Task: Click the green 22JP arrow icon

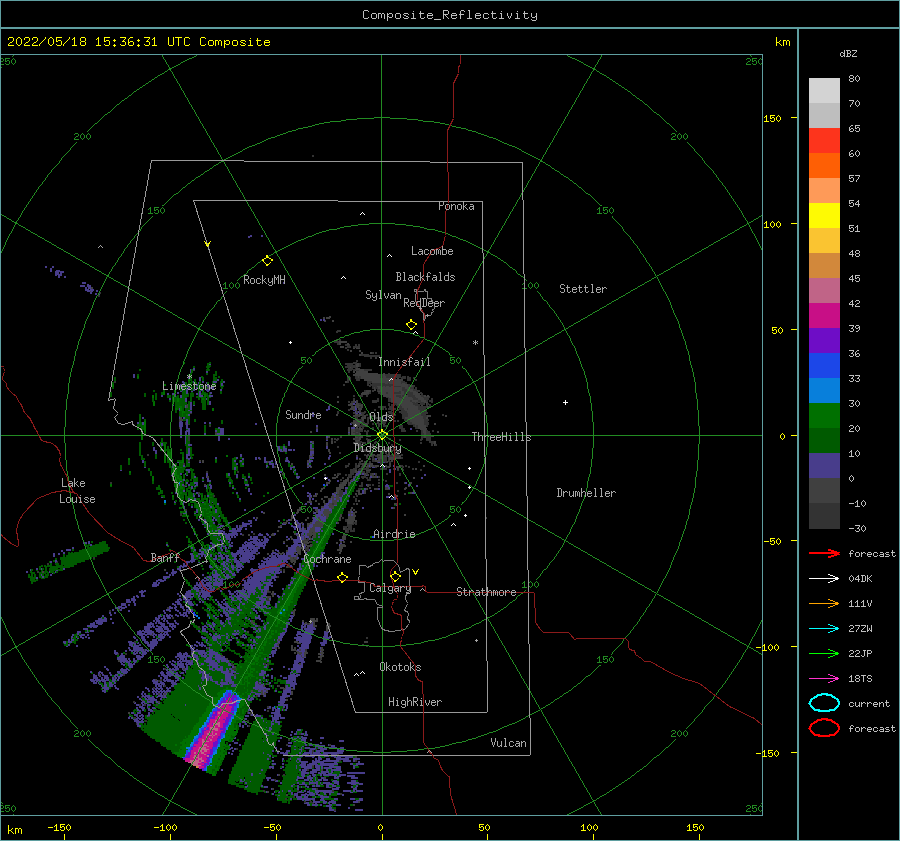Action: [824, 653]
